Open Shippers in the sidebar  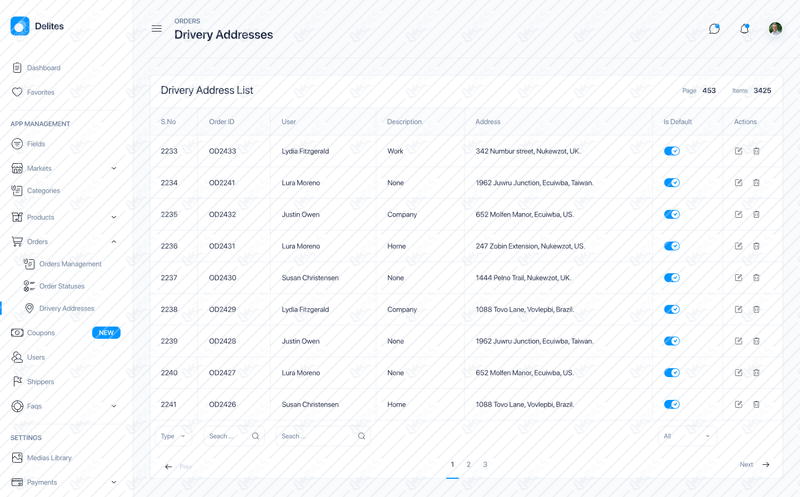(x=33, y=382)
